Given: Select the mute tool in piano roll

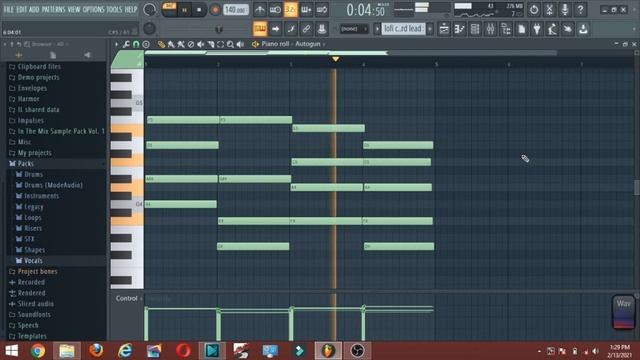Looking at the screenshot, I should 200,44.
